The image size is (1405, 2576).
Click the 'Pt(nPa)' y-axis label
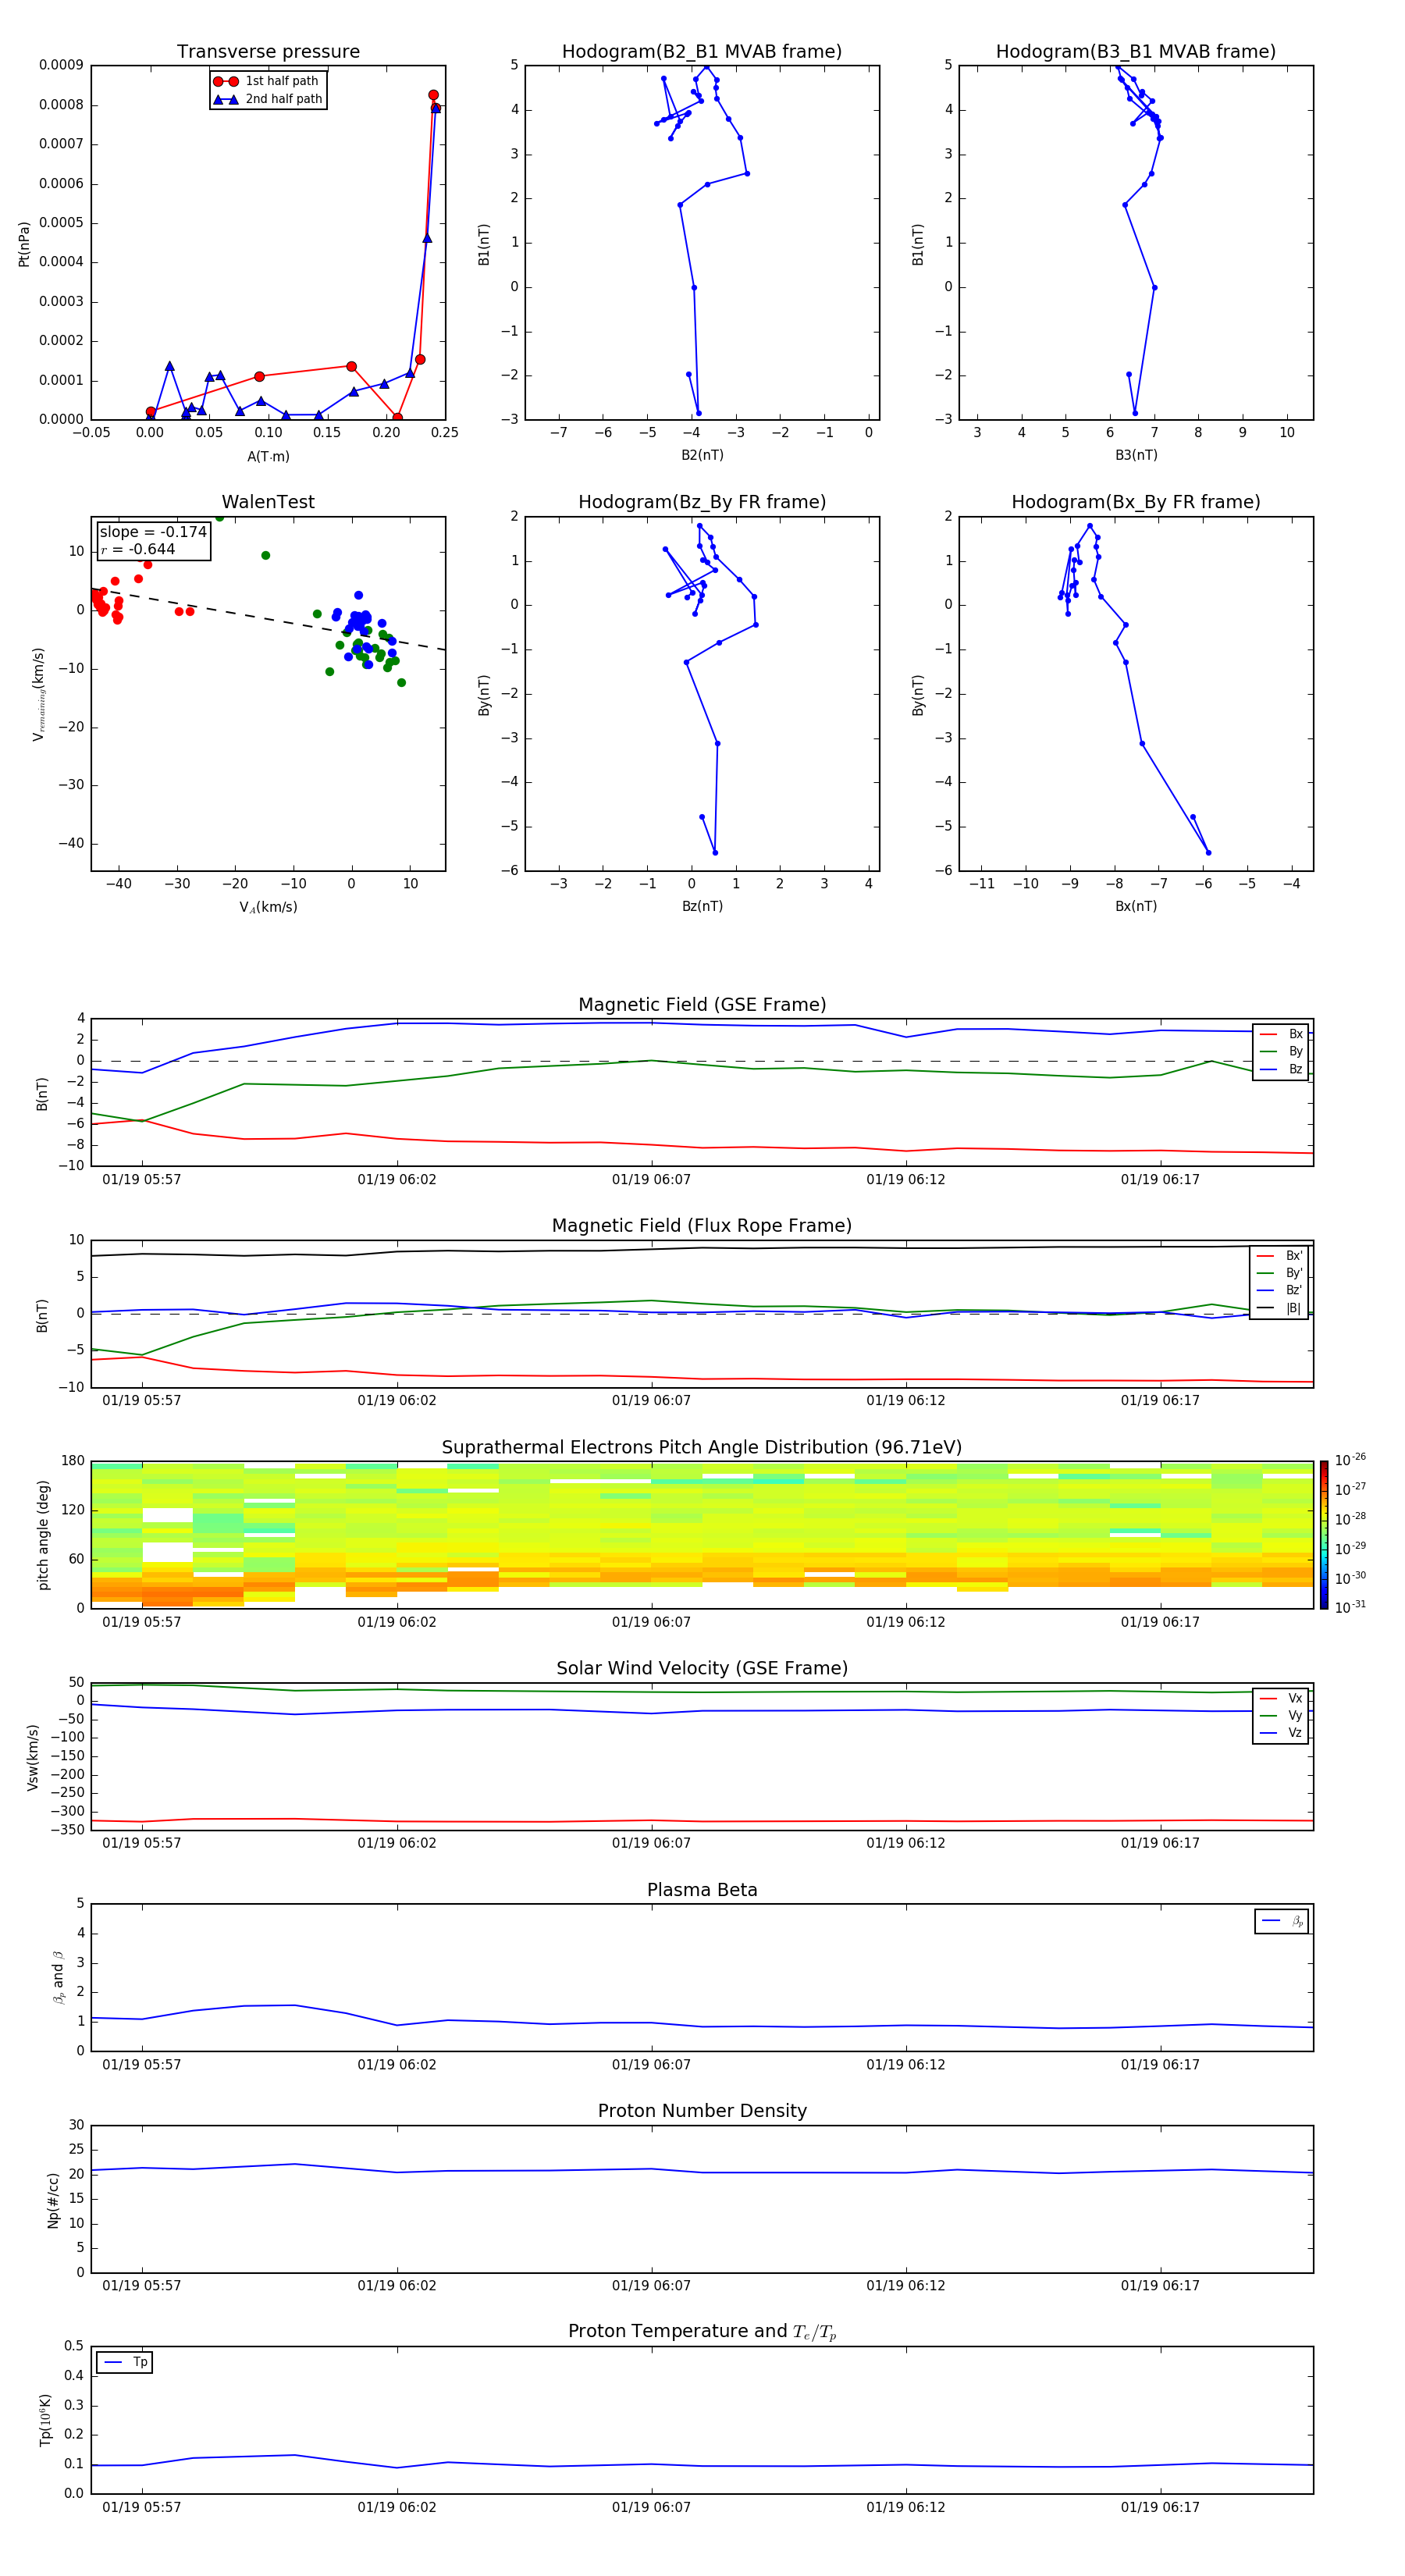pyautogui.click(x=24, y=244)
